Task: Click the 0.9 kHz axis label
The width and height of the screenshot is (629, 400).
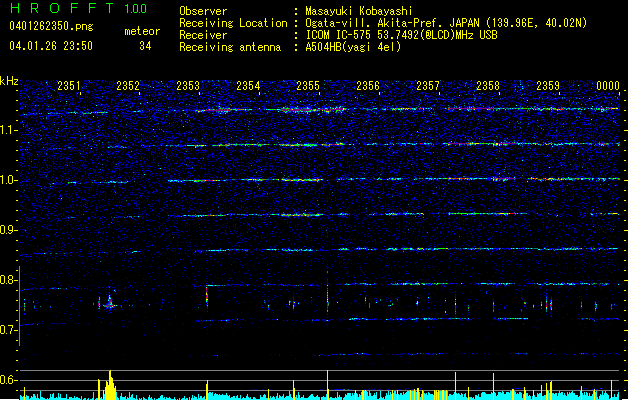Action: tap(8, 230)
